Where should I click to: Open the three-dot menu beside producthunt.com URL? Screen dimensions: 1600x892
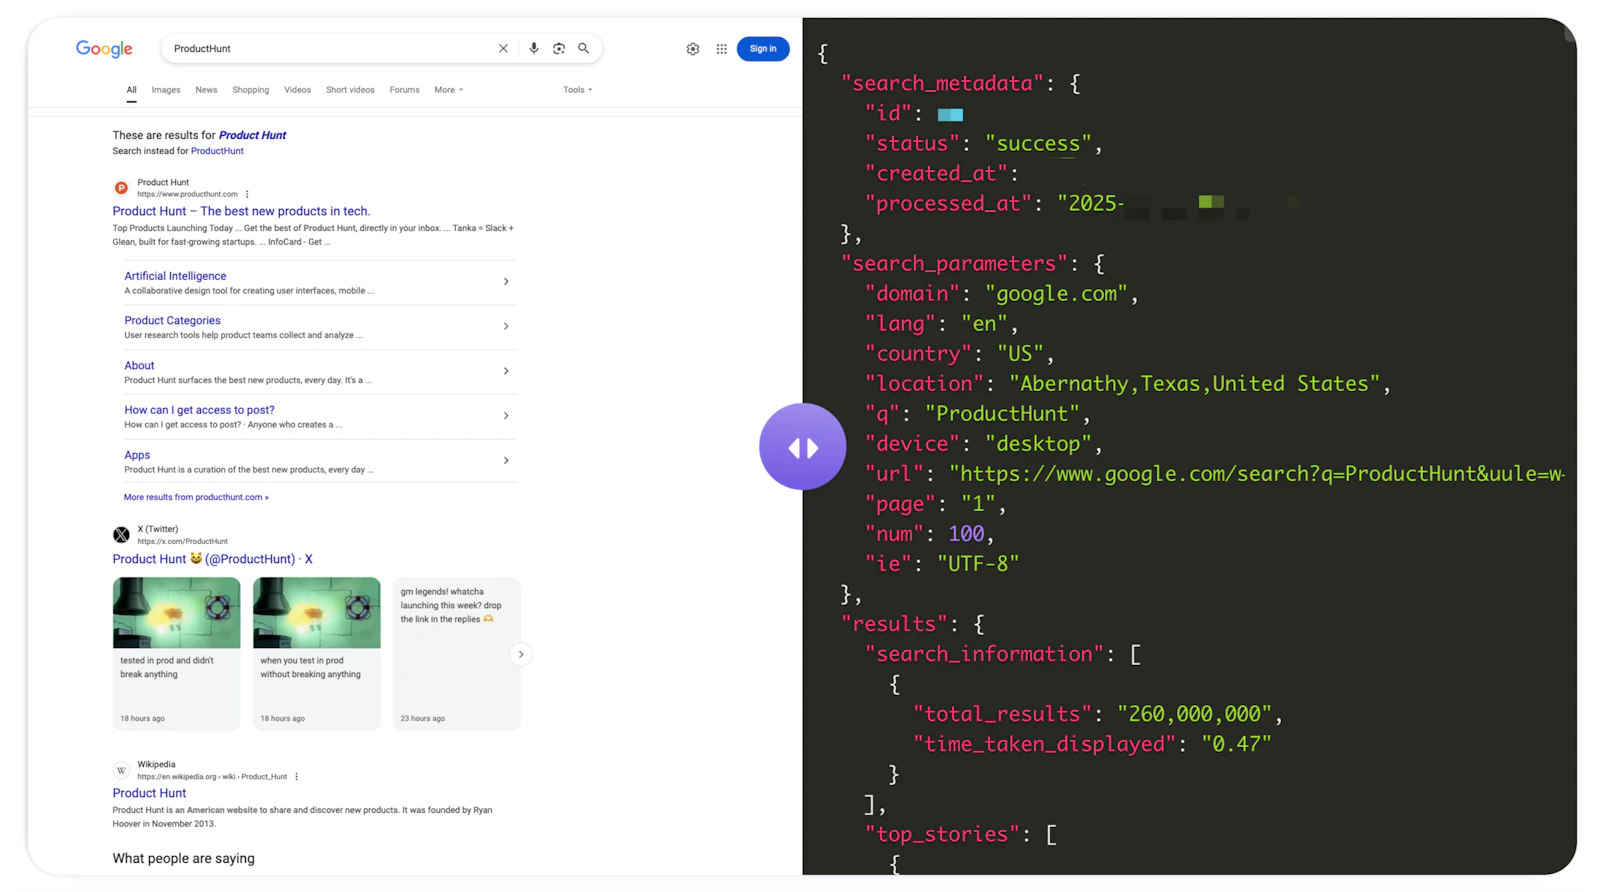tap(247, 194)
